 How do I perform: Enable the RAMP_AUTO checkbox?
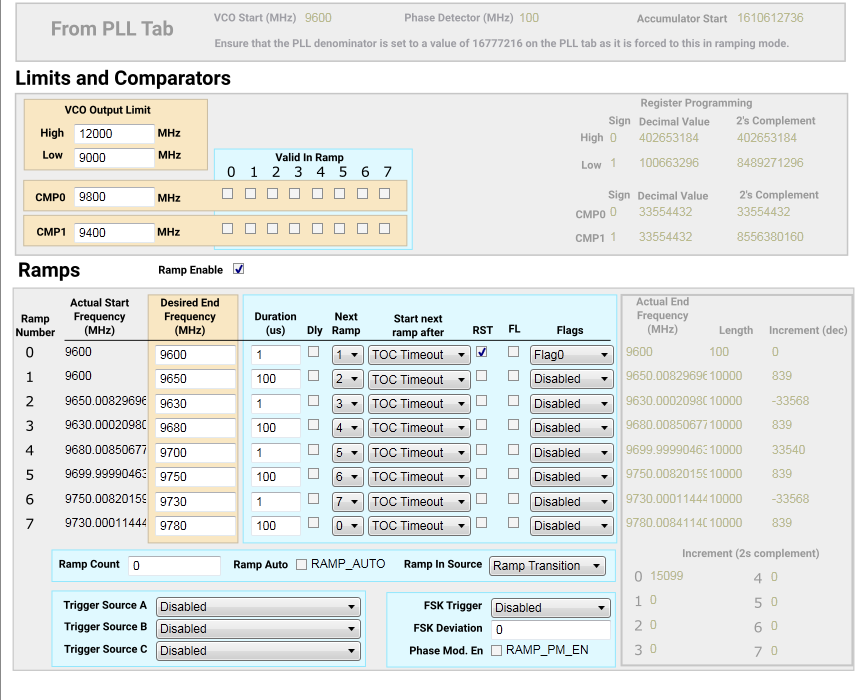click(301, 564)
